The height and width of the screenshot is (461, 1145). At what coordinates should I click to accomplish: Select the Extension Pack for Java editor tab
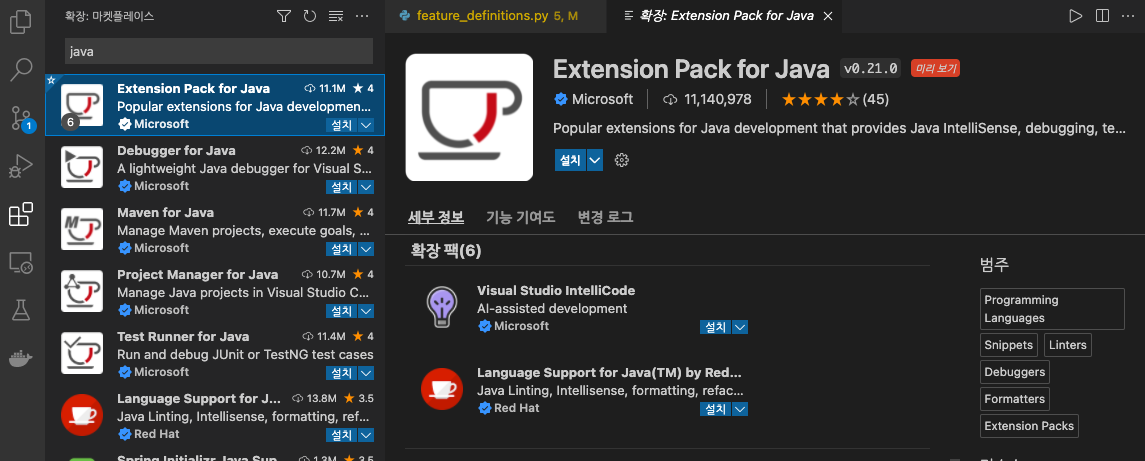(726, 15)
